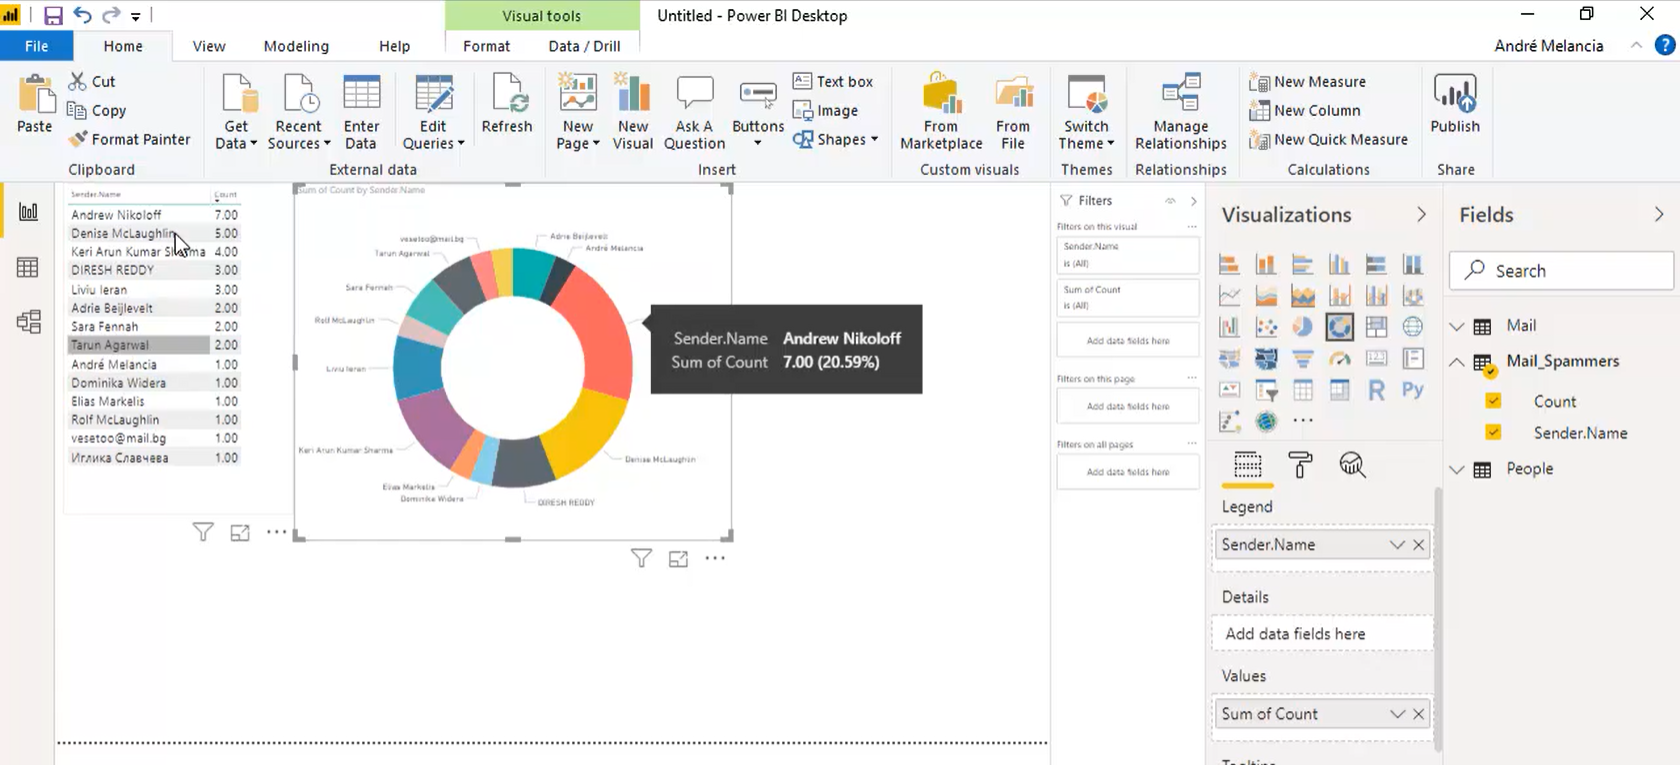1680x765 pixels.
Task: Click the Fields search box
Action: pos(1562,271)
